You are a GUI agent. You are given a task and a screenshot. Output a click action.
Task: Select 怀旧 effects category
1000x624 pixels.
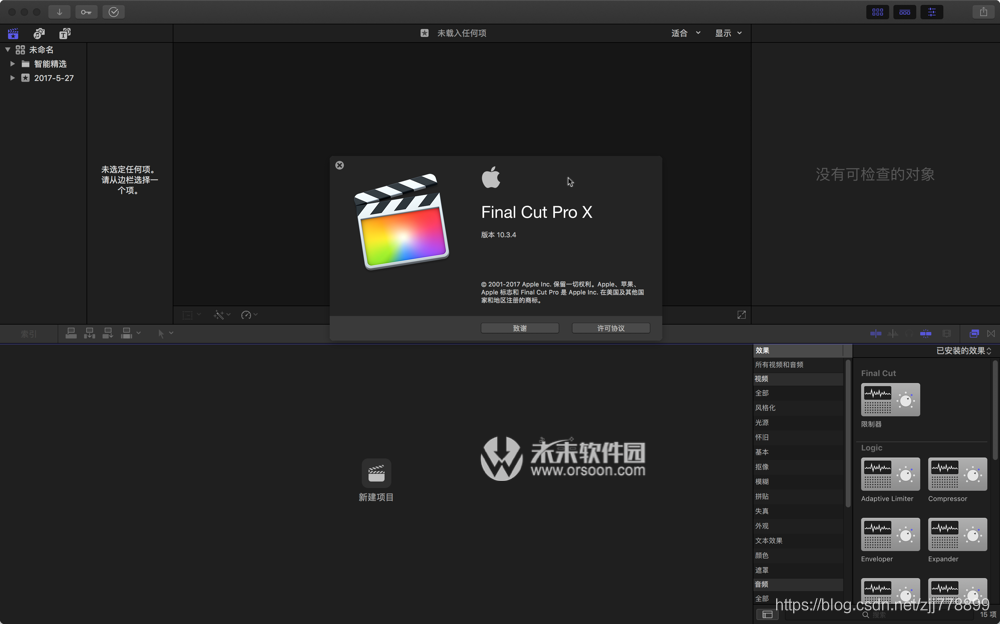pyautogui.click(x=798, y=437)
